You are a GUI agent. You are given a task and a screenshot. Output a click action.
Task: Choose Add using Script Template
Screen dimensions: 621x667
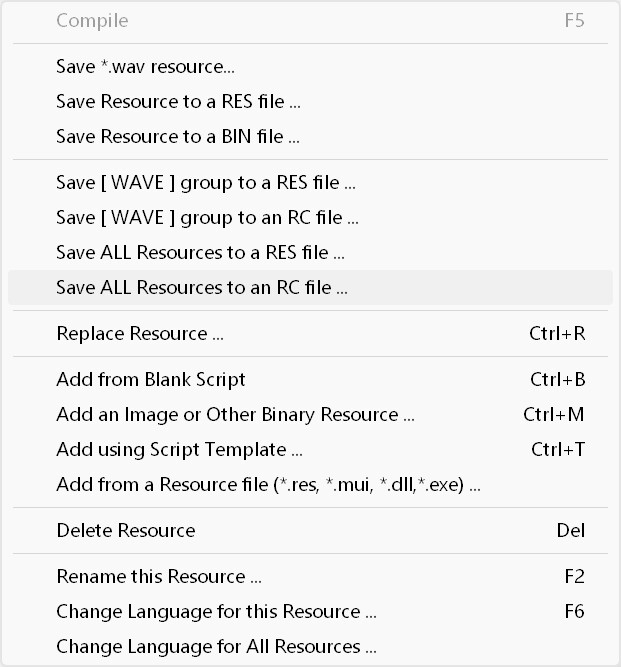(179, 450)
